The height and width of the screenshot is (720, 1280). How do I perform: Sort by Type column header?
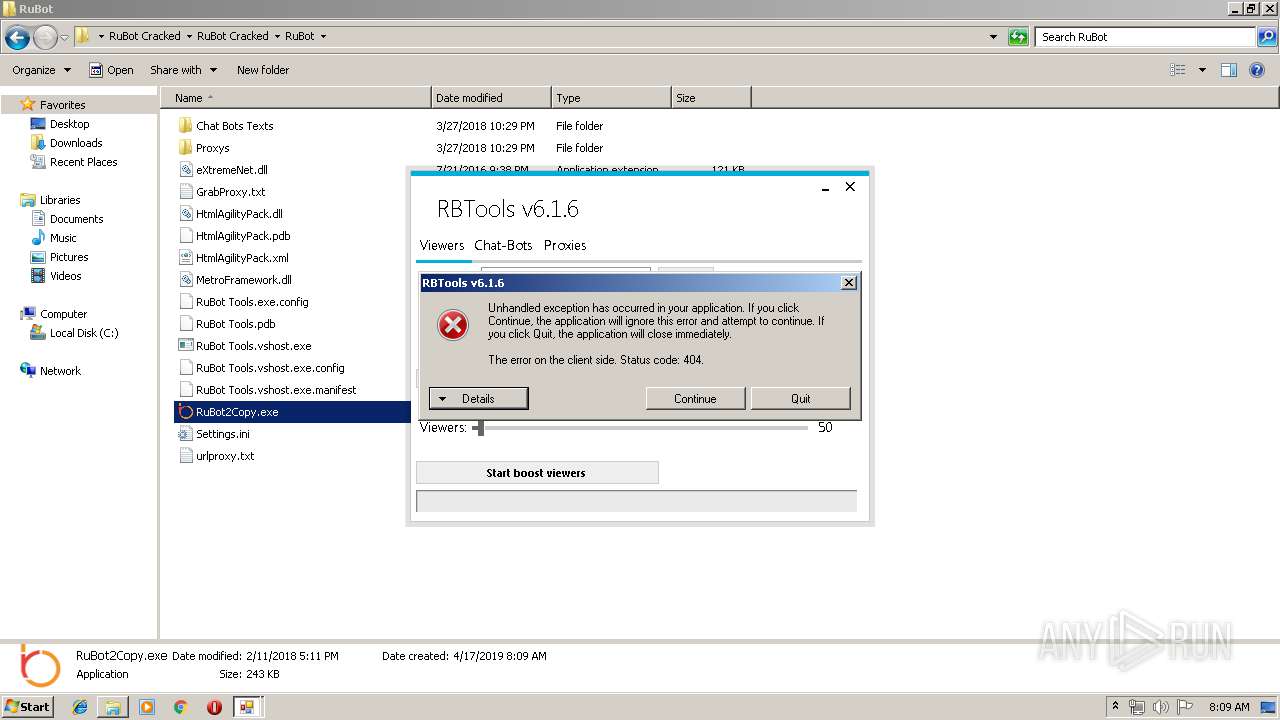(611, 98)
